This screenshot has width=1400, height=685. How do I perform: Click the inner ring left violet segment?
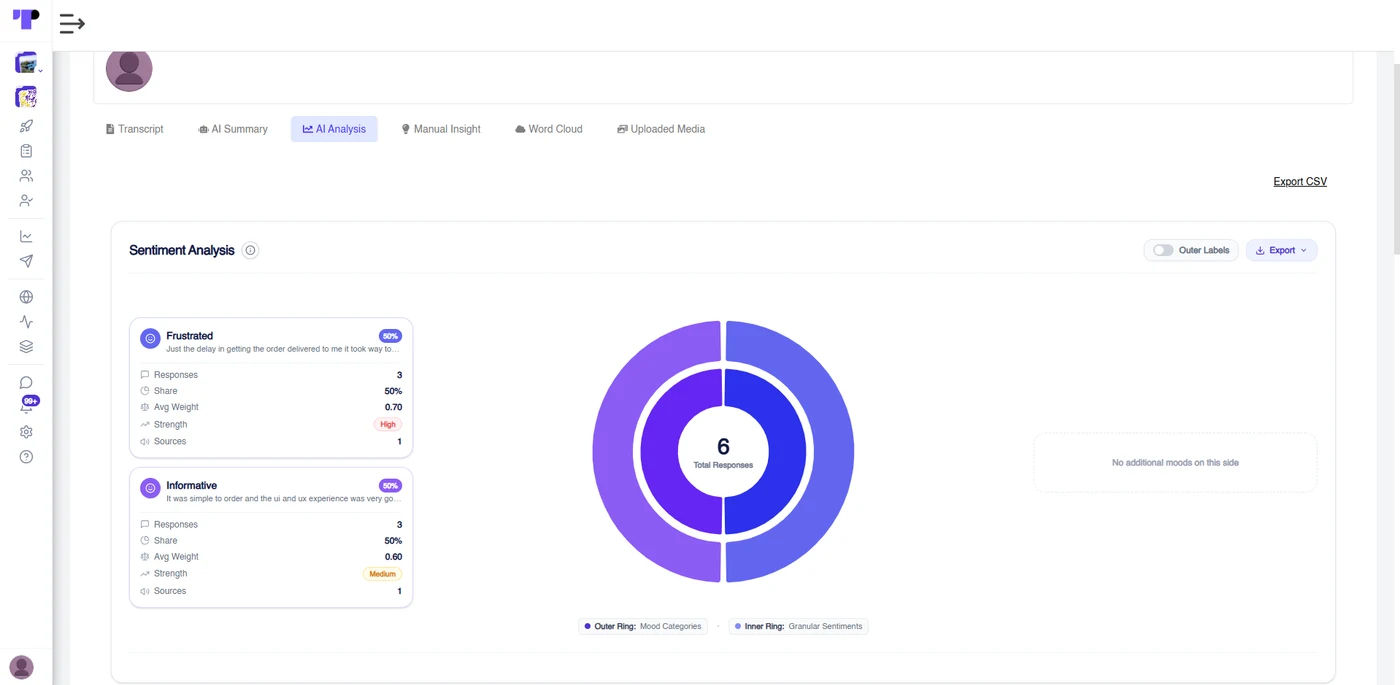point(659,452)
